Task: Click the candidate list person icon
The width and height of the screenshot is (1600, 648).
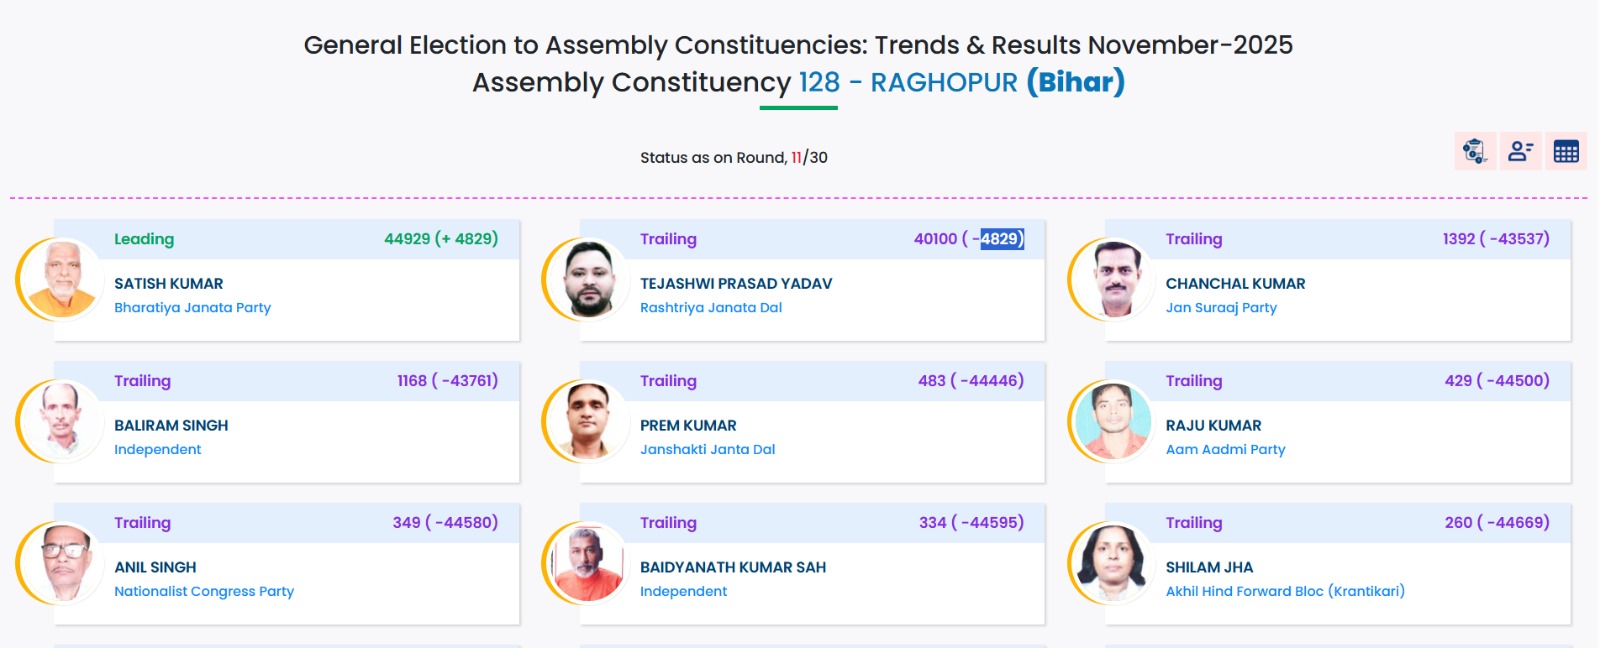Action: tap(1520, 151)
